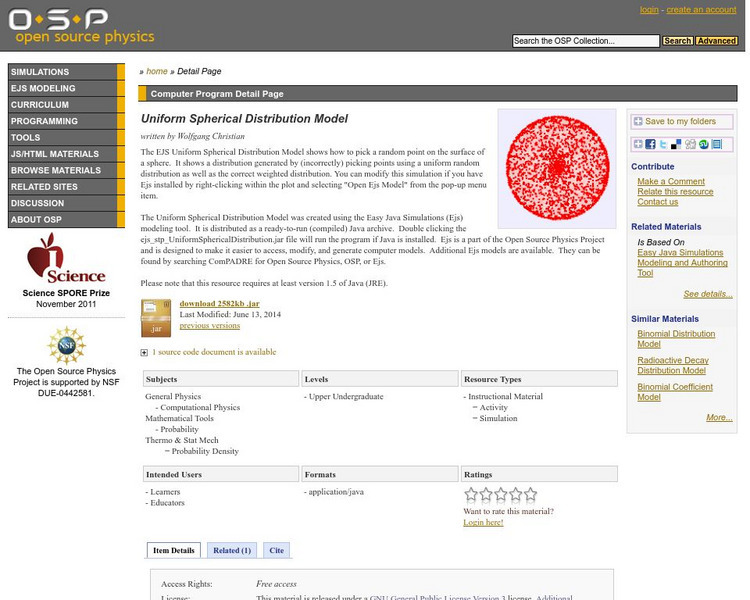The height and width of the screenshot is (600, 750).
Task: Open Binomial Coefficient Model link
Action: (x=674, y=392)
